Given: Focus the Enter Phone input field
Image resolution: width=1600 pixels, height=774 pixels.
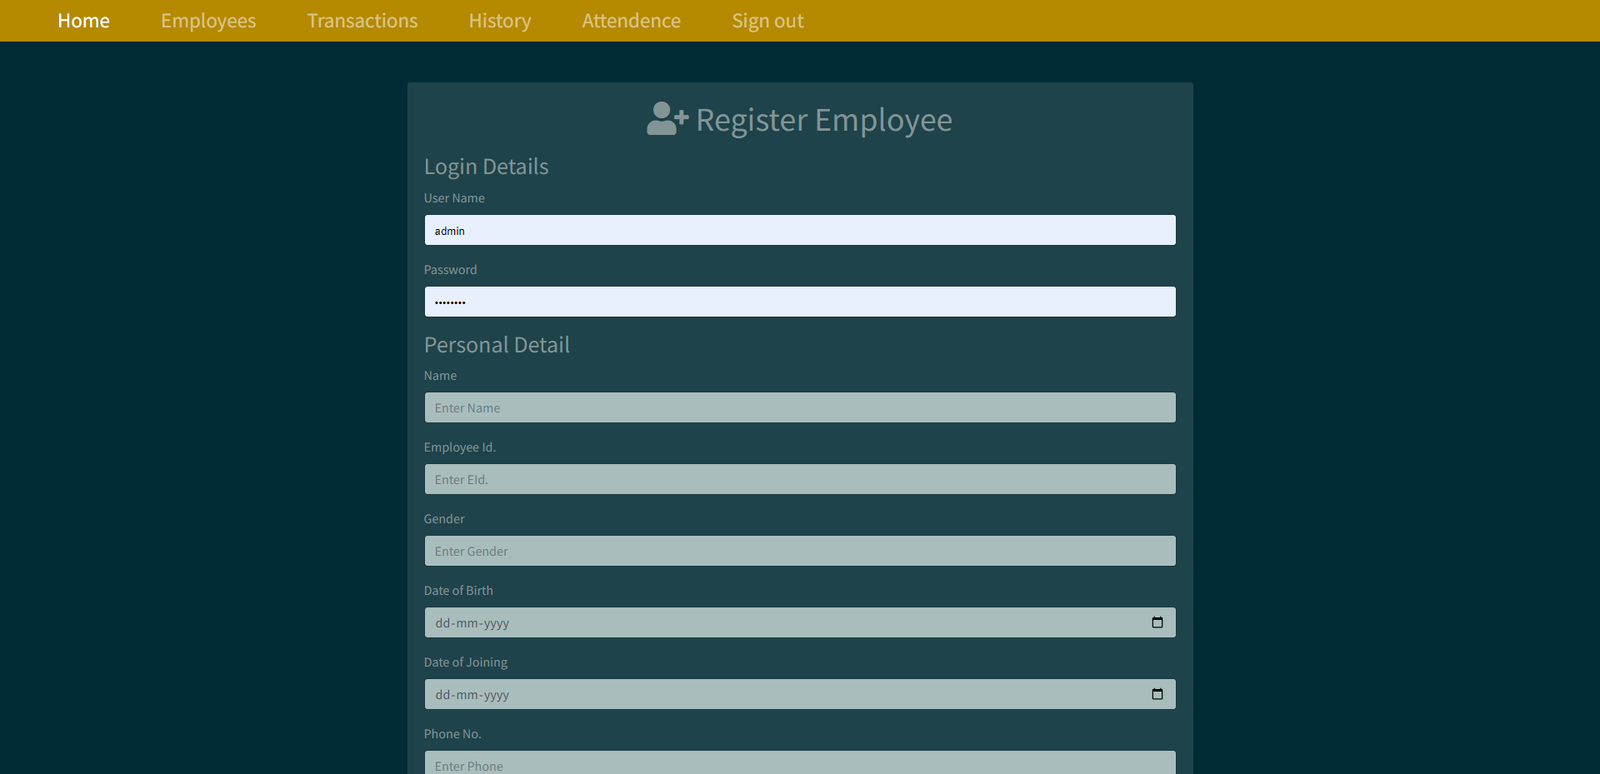Looking at the screenshot, I should coord(799,764).
